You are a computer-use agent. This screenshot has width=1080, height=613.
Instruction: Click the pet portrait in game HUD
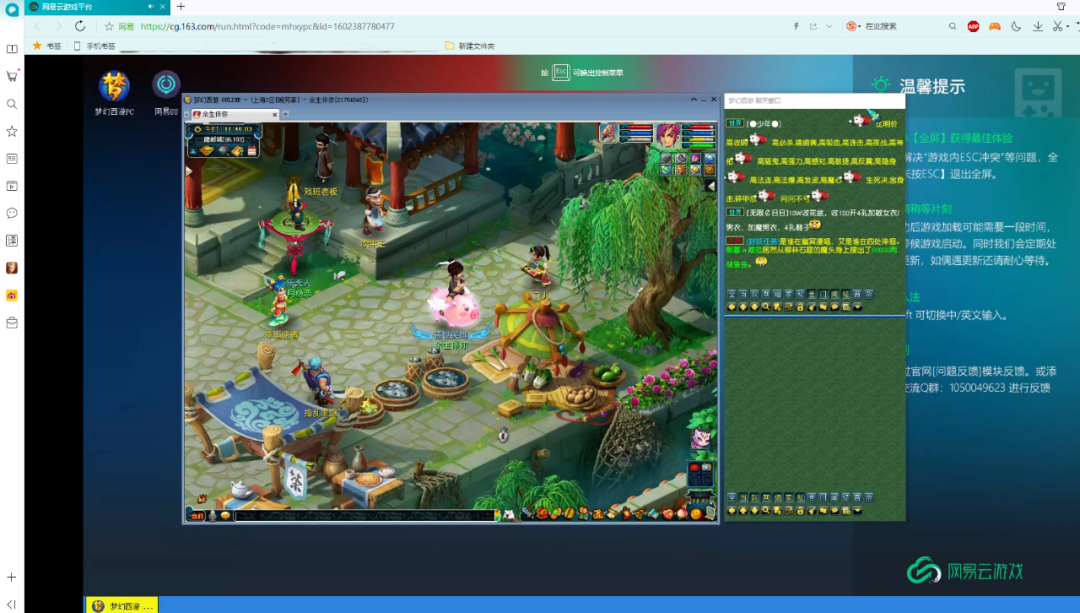click(607, 133)
